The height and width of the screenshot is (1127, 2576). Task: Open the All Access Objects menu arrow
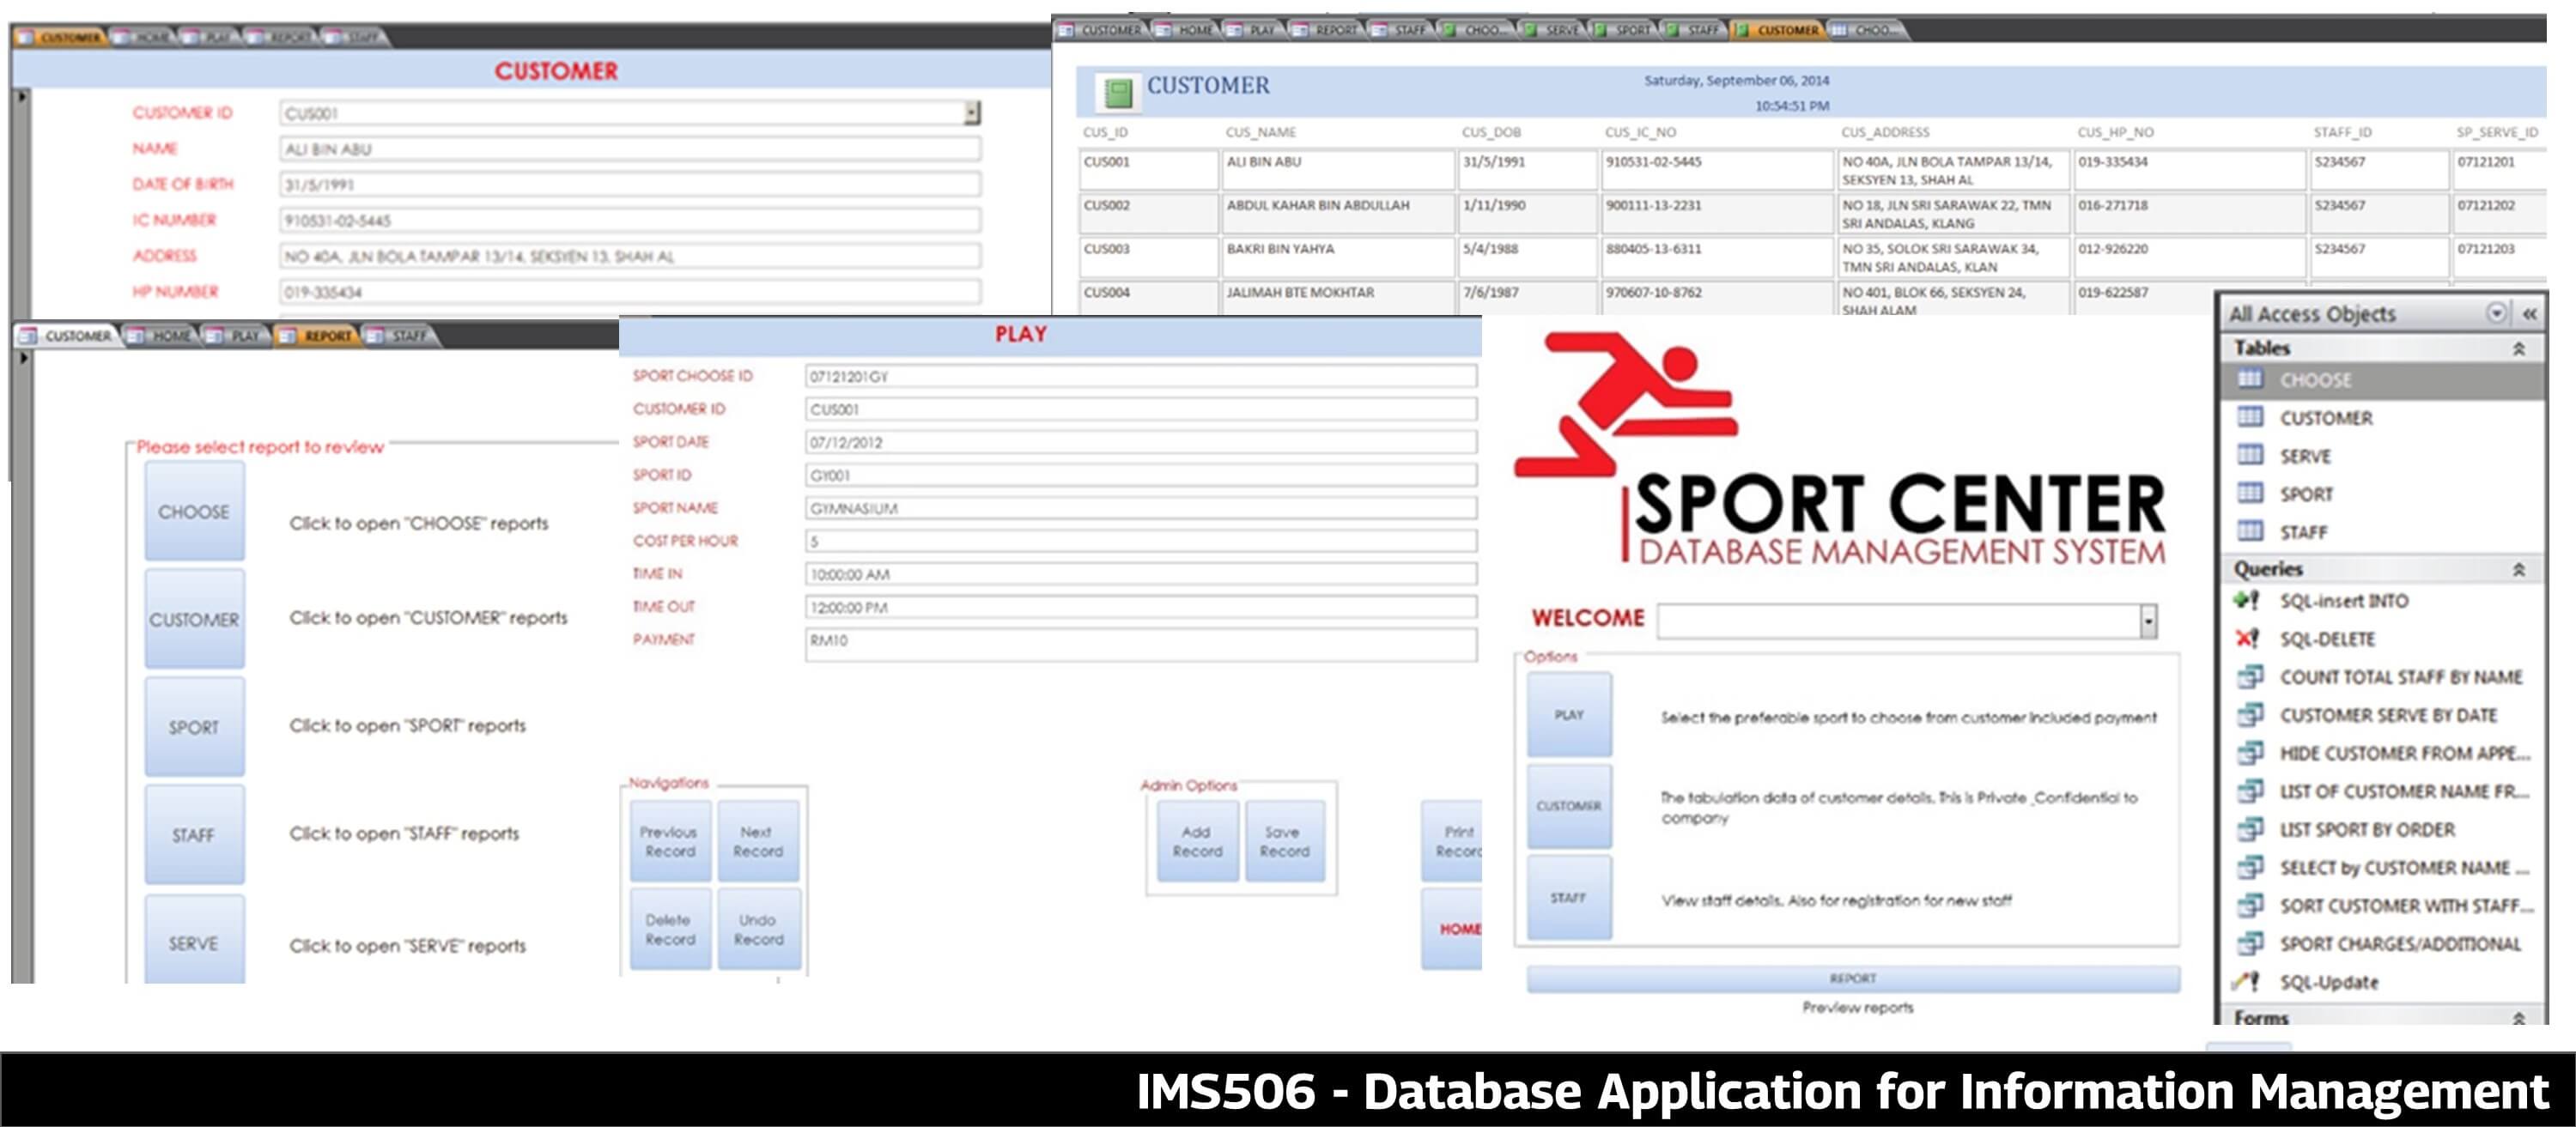[2496, 313]
